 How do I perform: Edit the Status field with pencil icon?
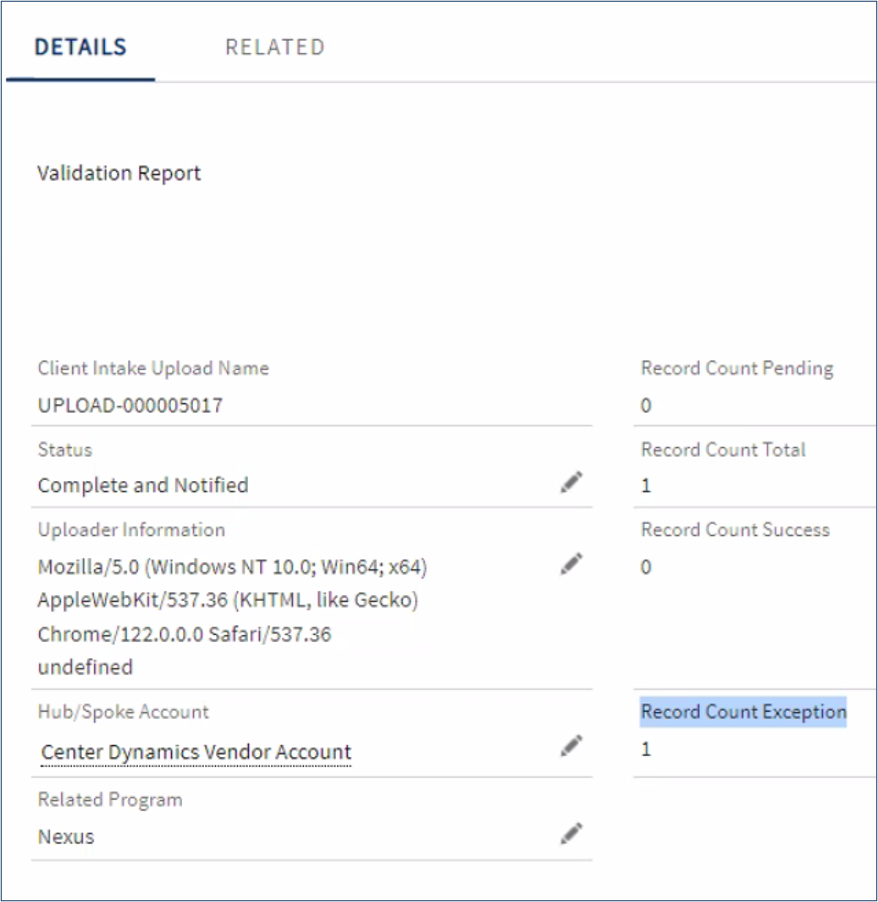point(570,483)
